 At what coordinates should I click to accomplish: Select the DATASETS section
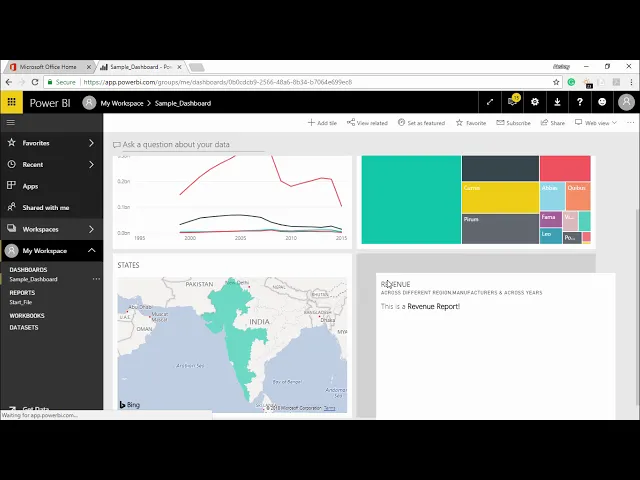24,327
